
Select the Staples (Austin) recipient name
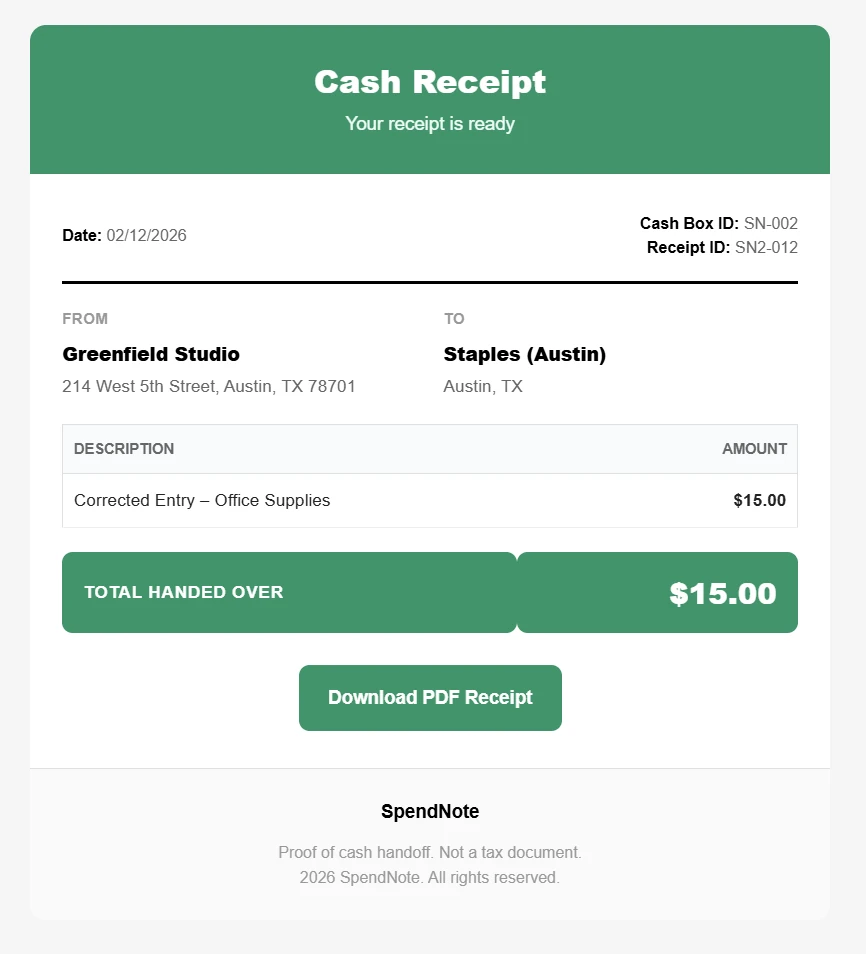point(524,354)
